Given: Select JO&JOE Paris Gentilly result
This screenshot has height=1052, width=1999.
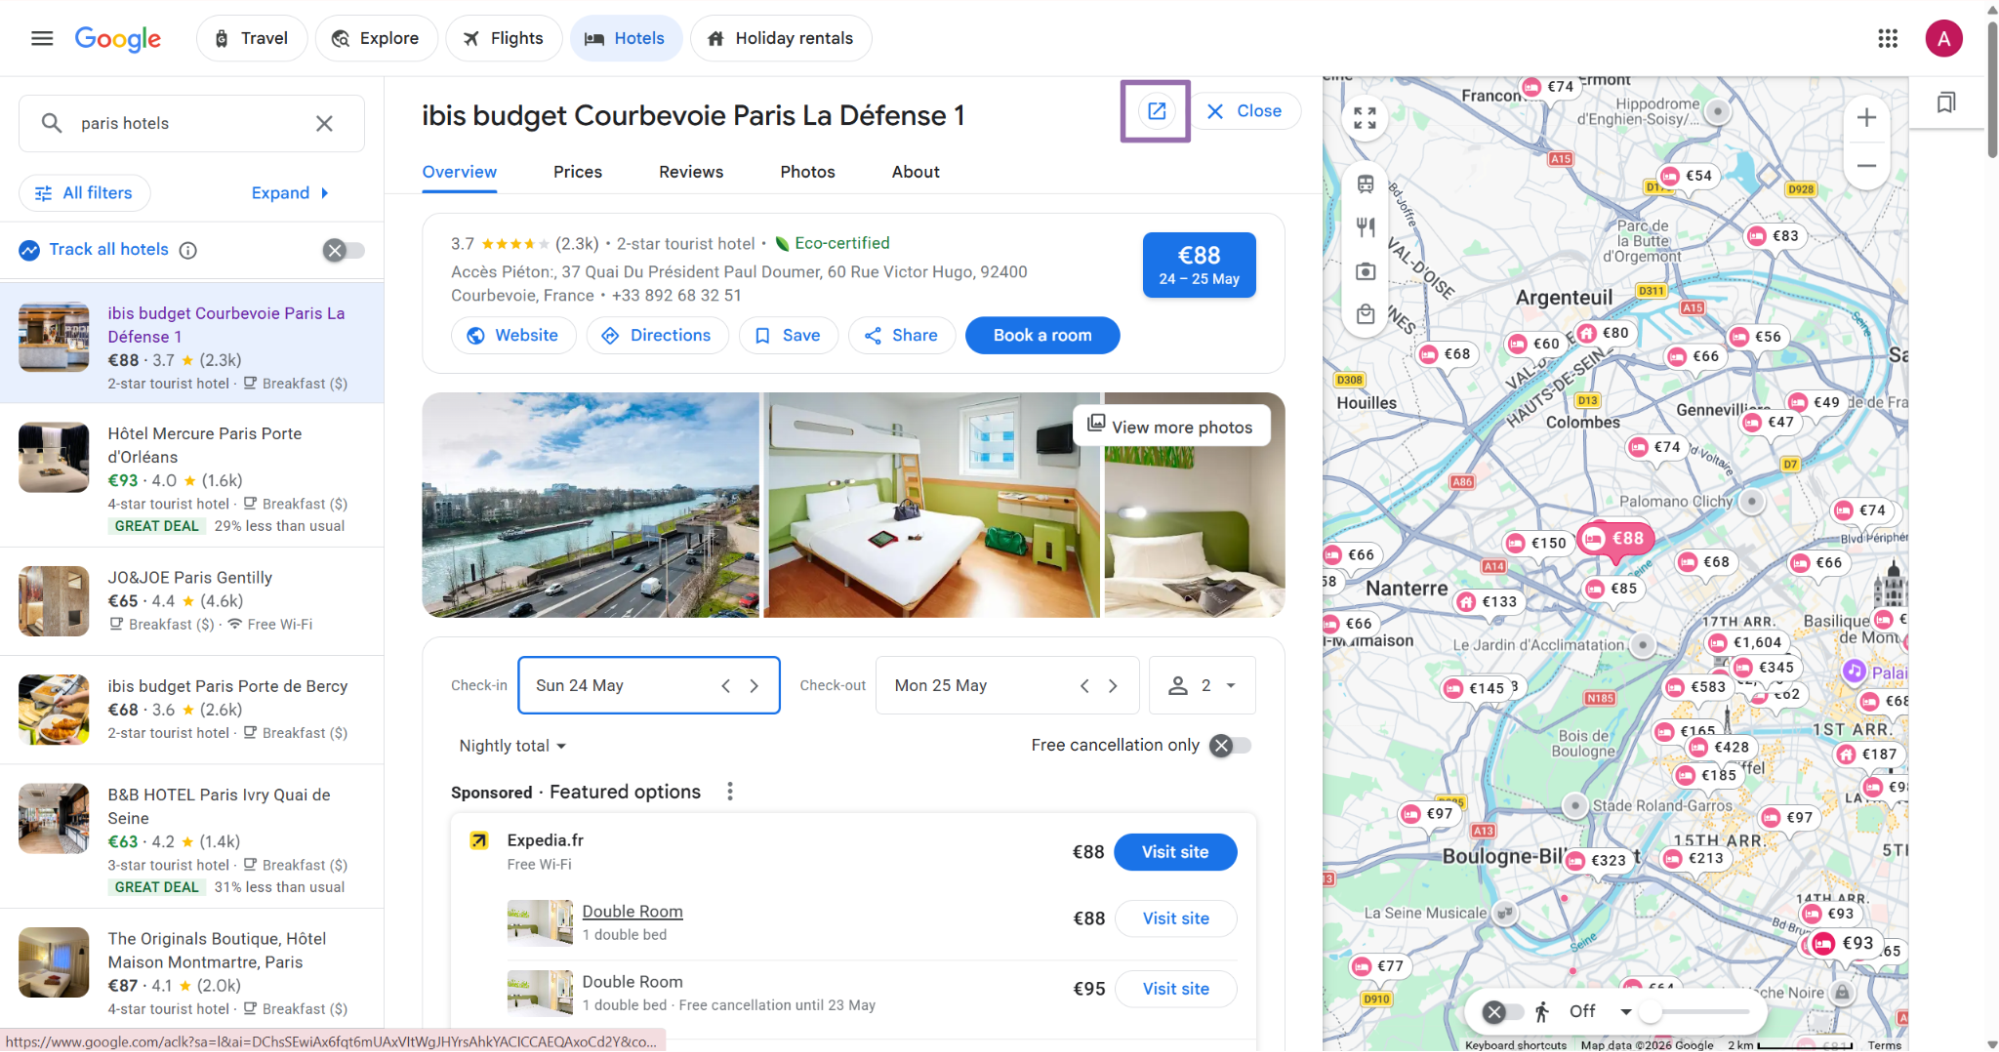Looking at the screenshot, I should click(192, 601).
